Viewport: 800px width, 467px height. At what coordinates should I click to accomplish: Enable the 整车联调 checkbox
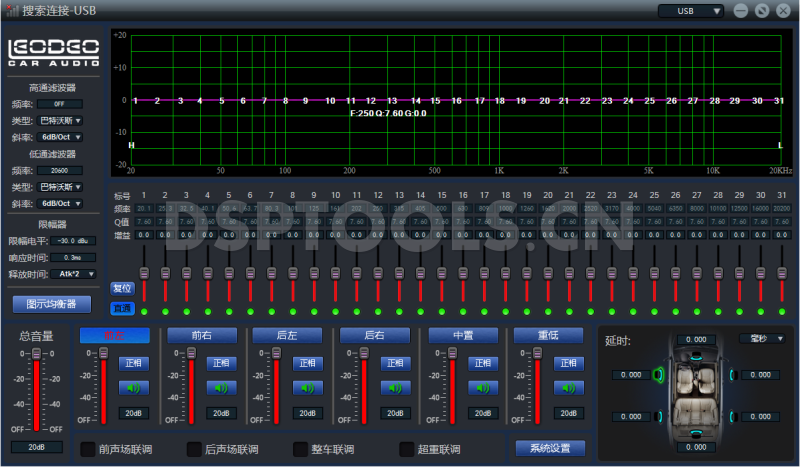click(301, 449)
